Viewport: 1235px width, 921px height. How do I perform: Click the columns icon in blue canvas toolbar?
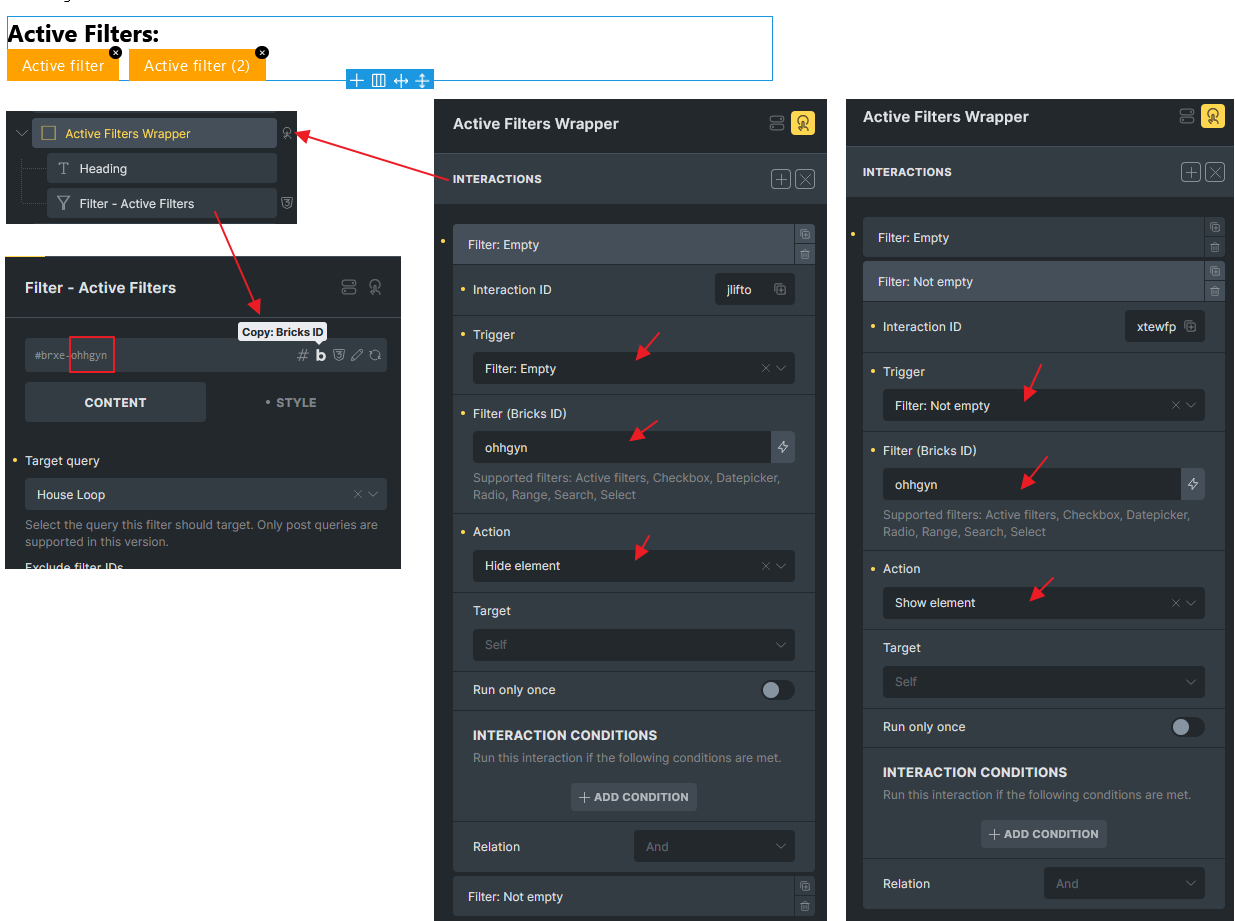379,80
